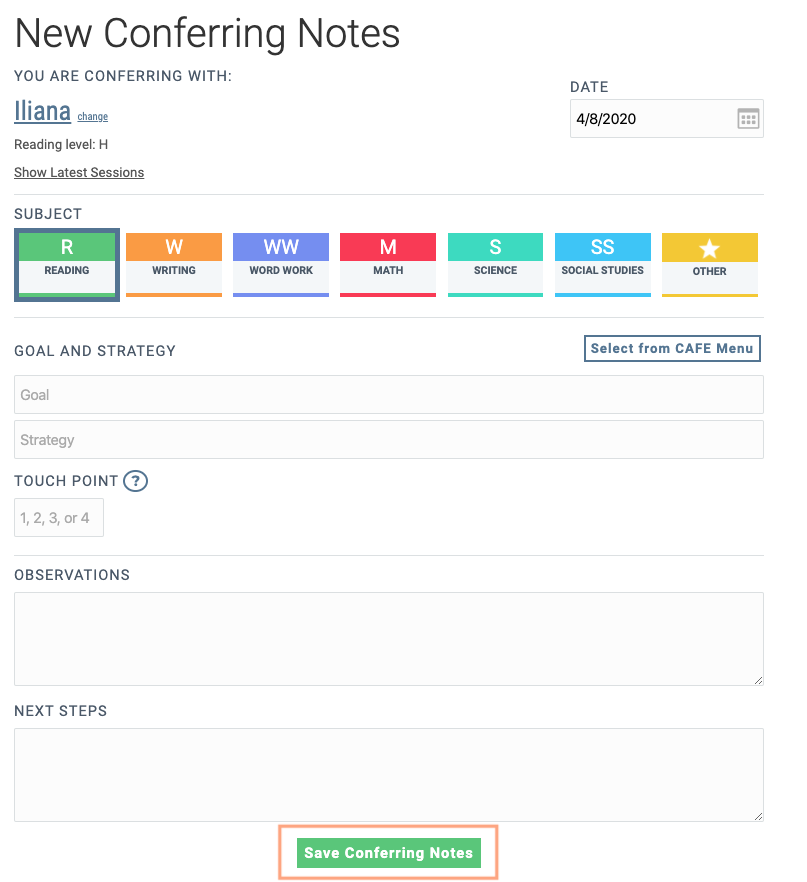Open the calendar icon next to Date
The height and width of the screenshot is (882, 807).
click(x=747, y=118)
